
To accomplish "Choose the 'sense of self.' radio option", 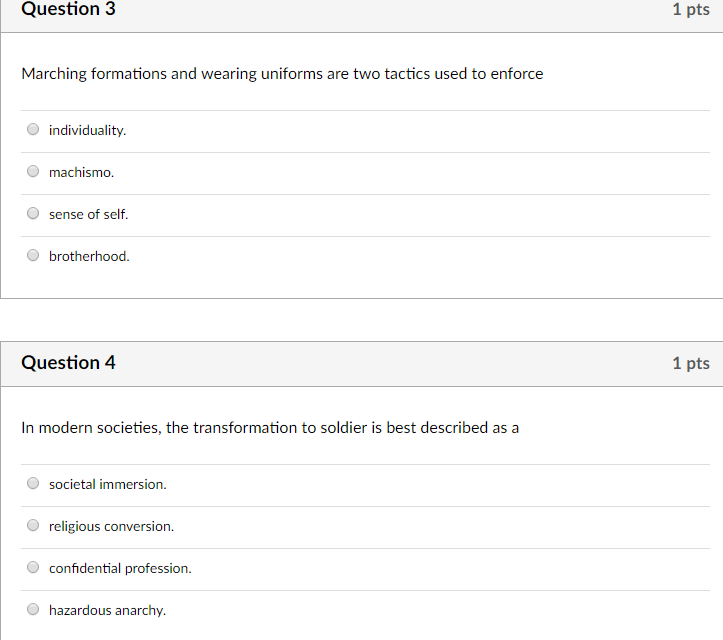I will [33, 213].
